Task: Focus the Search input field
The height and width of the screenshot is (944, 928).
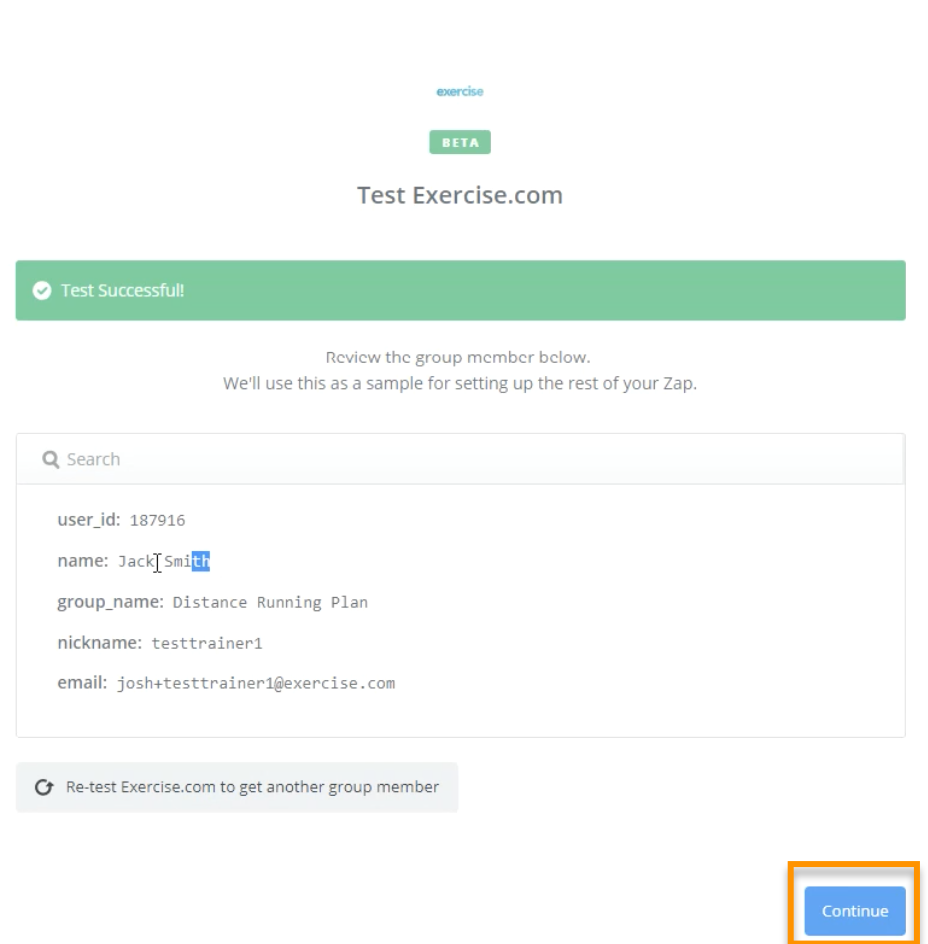Action: (461, 459)
